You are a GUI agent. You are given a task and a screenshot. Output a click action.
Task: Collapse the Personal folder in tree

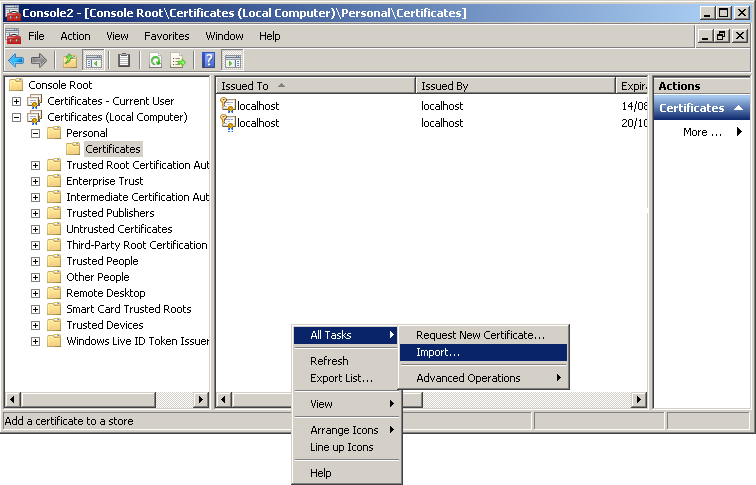(35, 133)
